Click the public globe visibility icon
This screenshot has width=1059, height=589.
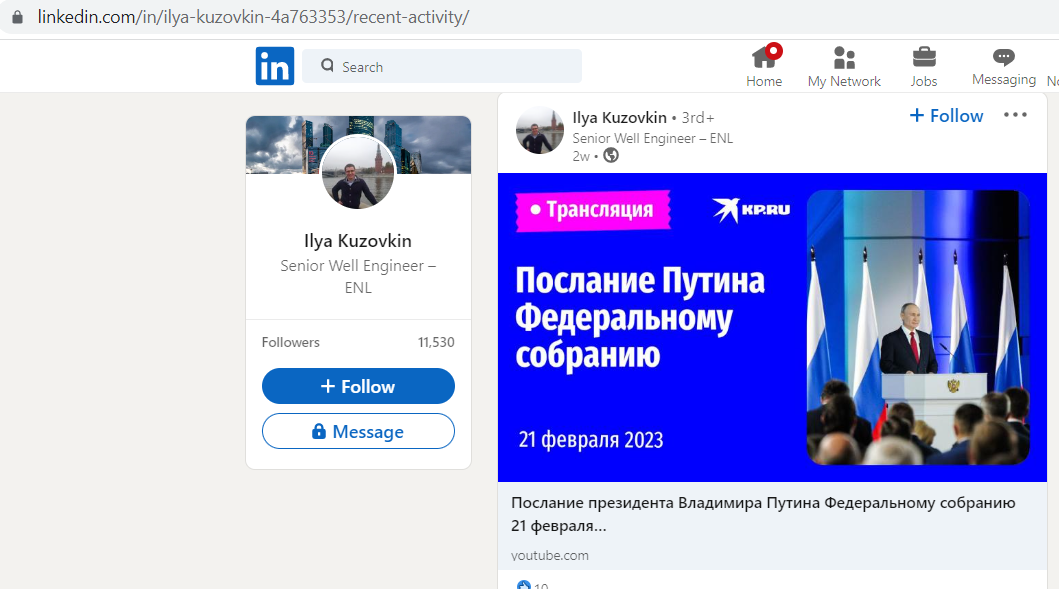(611, 156)
